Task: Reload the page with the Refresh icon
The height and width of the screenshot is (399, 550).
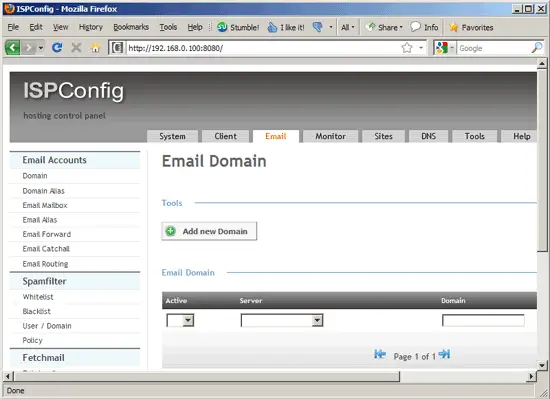Action: [57, 47]
